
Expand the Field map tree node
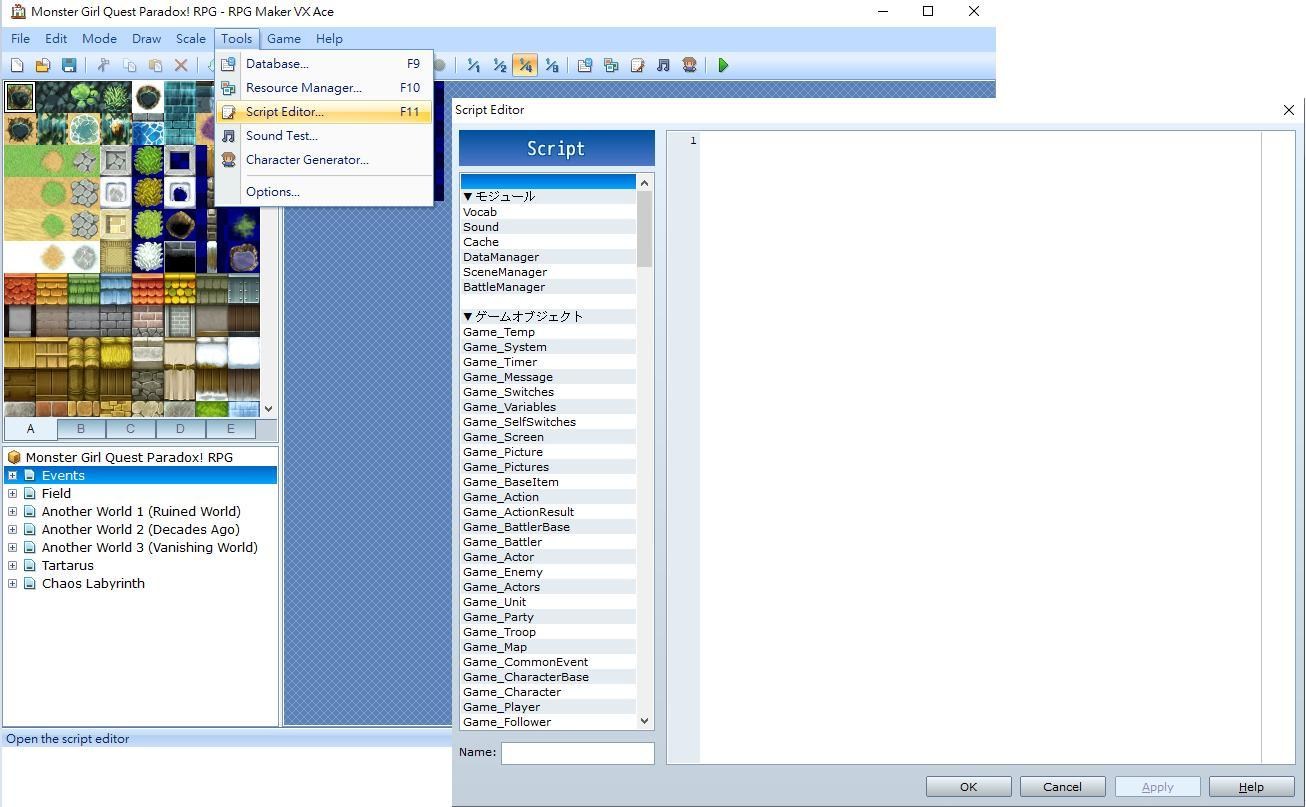tap(12, 494)
